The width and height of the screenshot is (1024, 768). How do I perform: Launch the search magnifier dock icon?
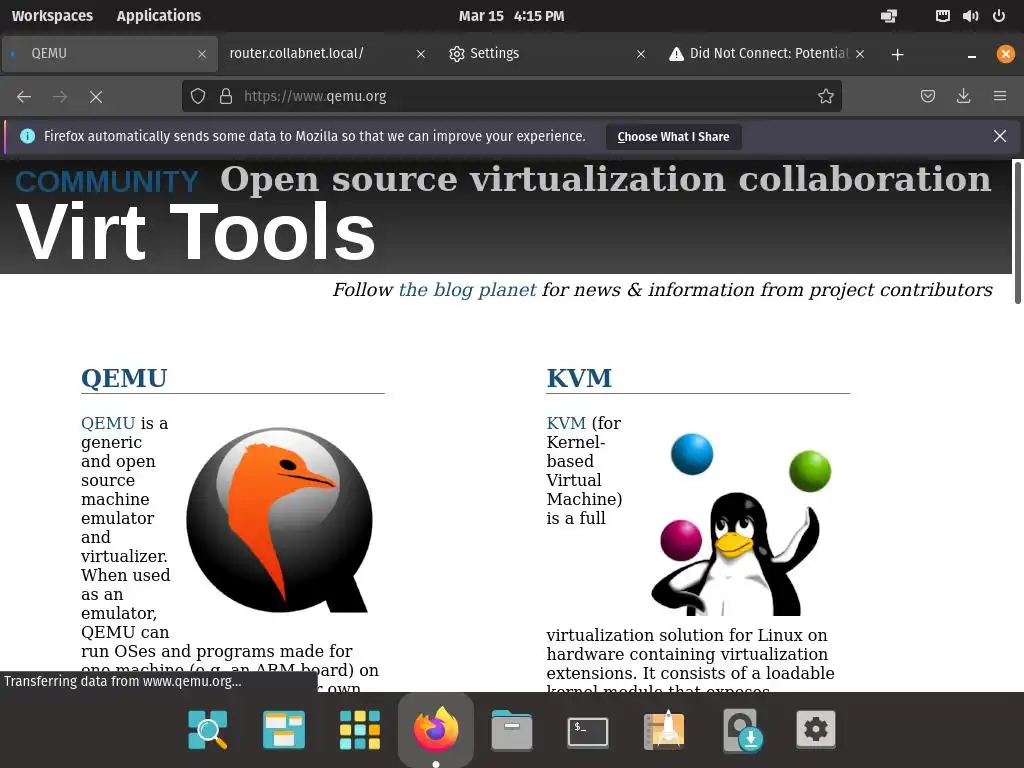coord(208,729)
